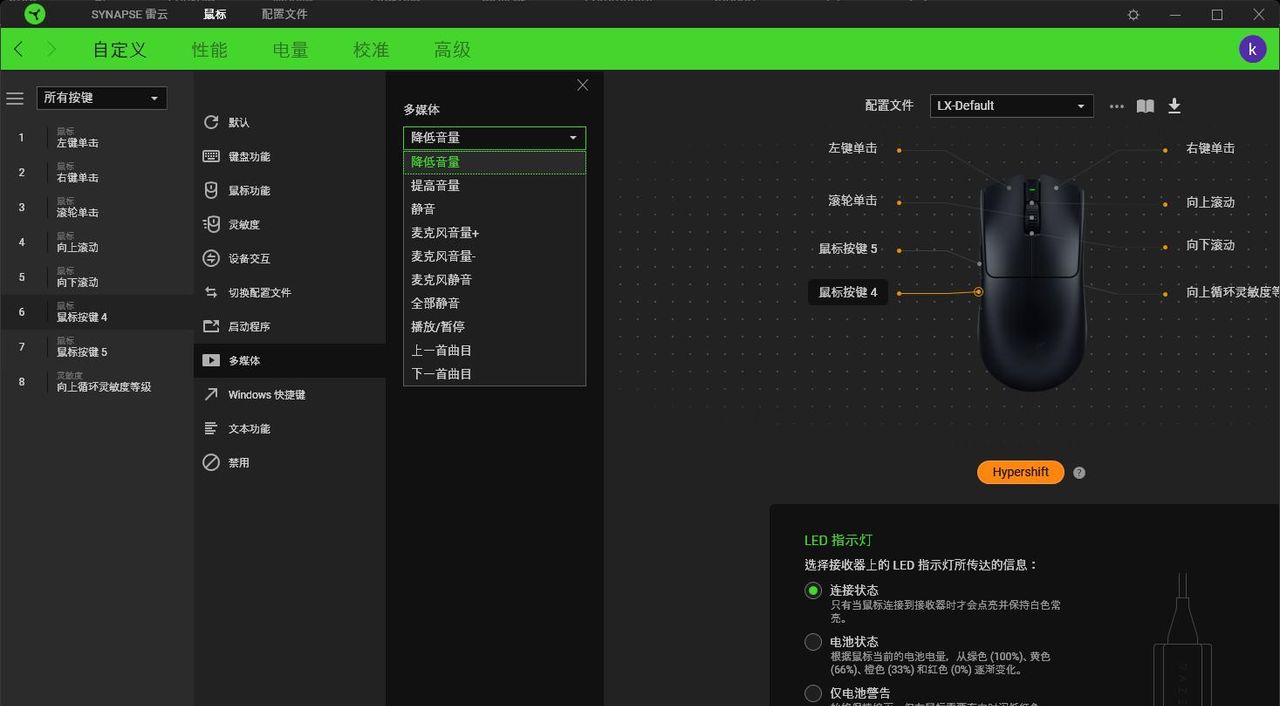Select row 3 滚轮单击 in button list
This screenshot has width=1280, height=706.
coord(97,208)
